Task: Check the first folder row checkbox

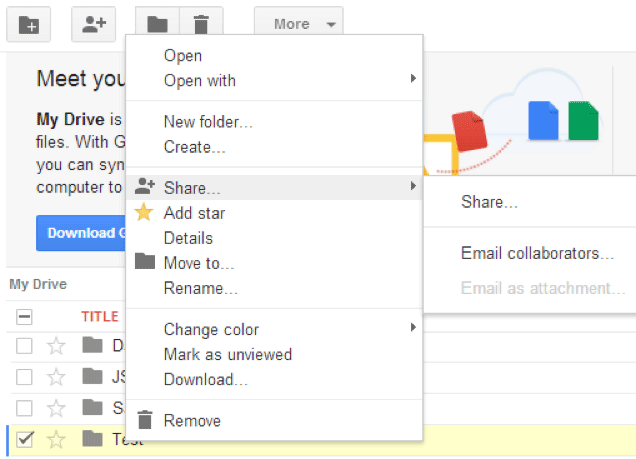Action: click(x=24, y=346)
